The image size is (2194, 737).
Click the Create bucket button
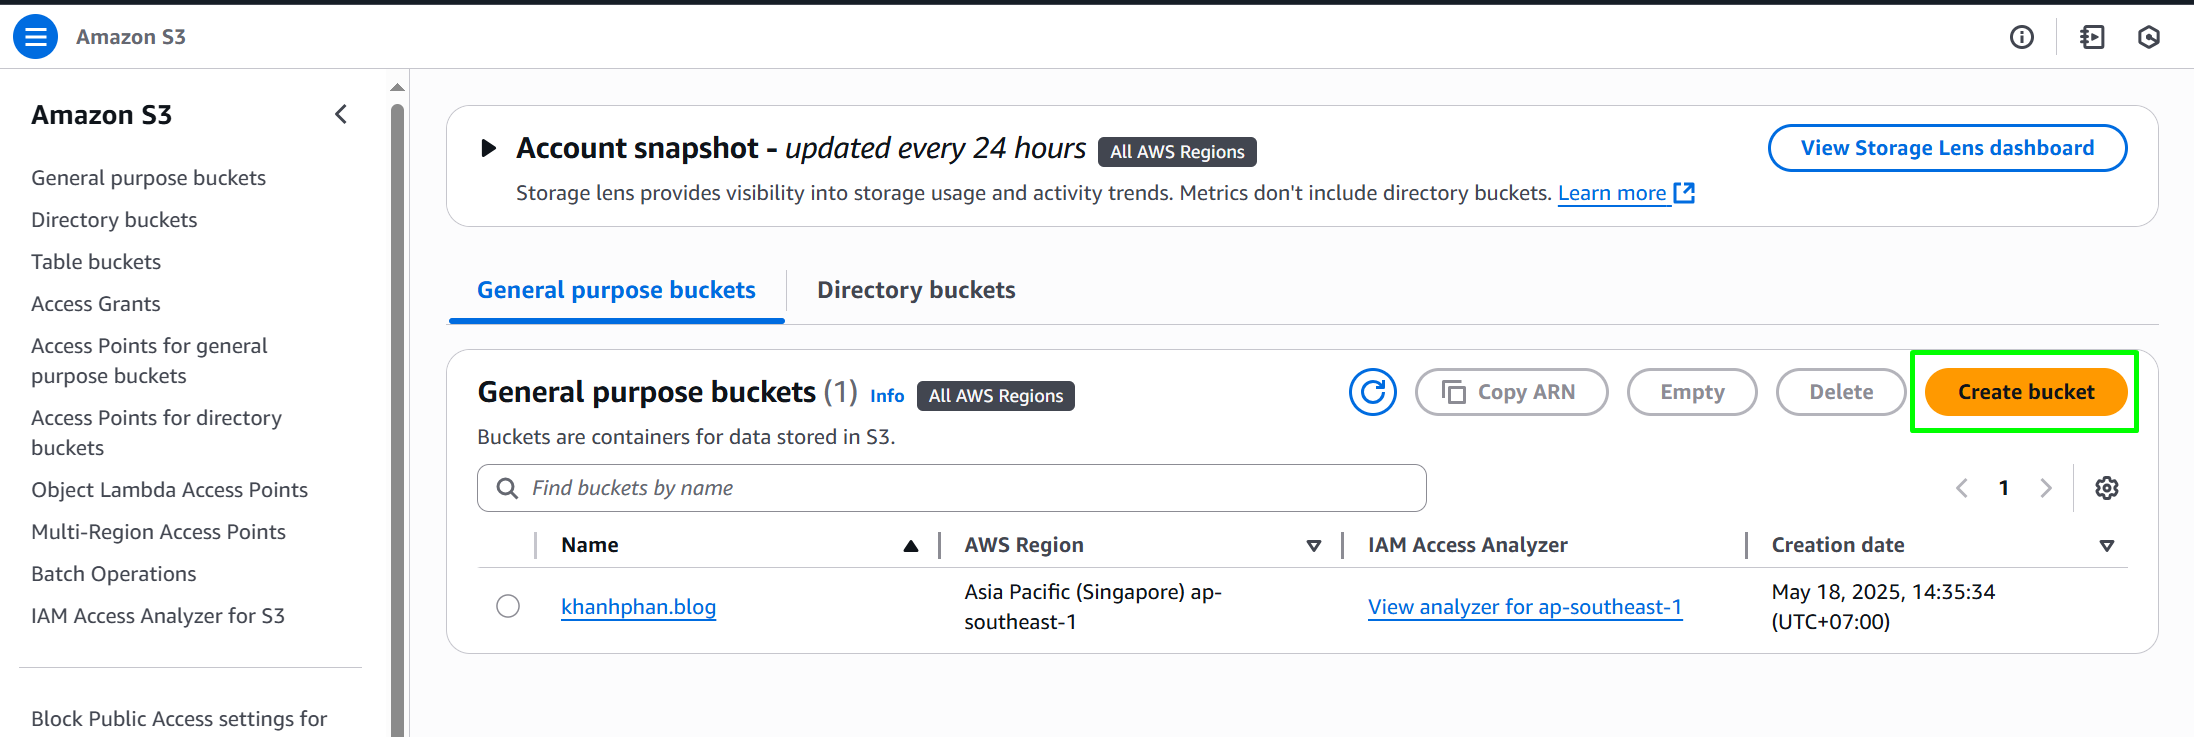2025,392
